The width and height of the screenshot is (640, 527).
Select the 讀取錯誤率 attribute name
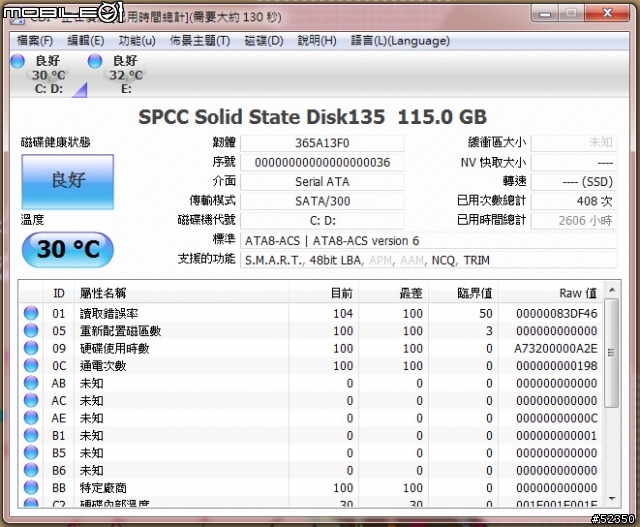tap(109, 314)
